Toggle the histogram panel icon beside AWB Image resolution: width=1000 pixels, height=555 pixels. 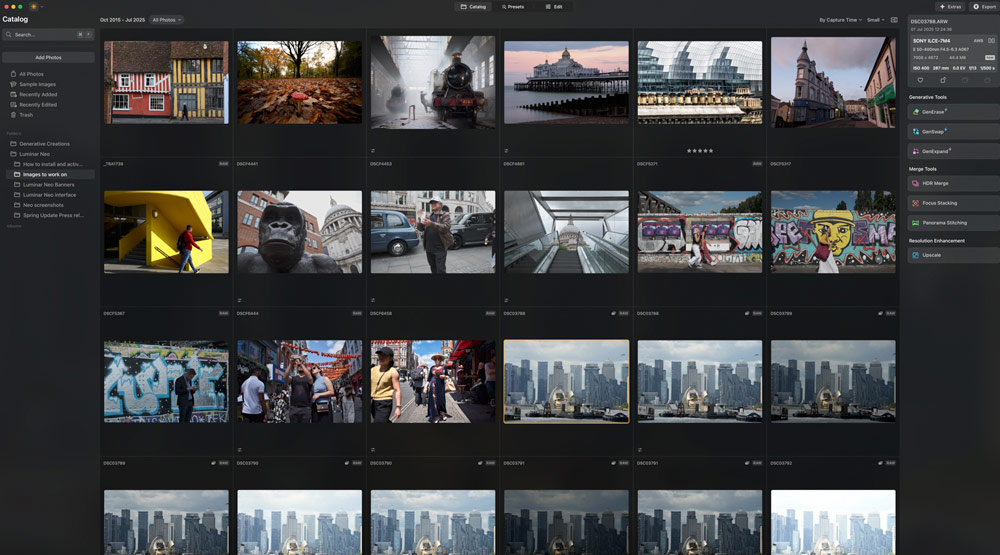[991, 41]
